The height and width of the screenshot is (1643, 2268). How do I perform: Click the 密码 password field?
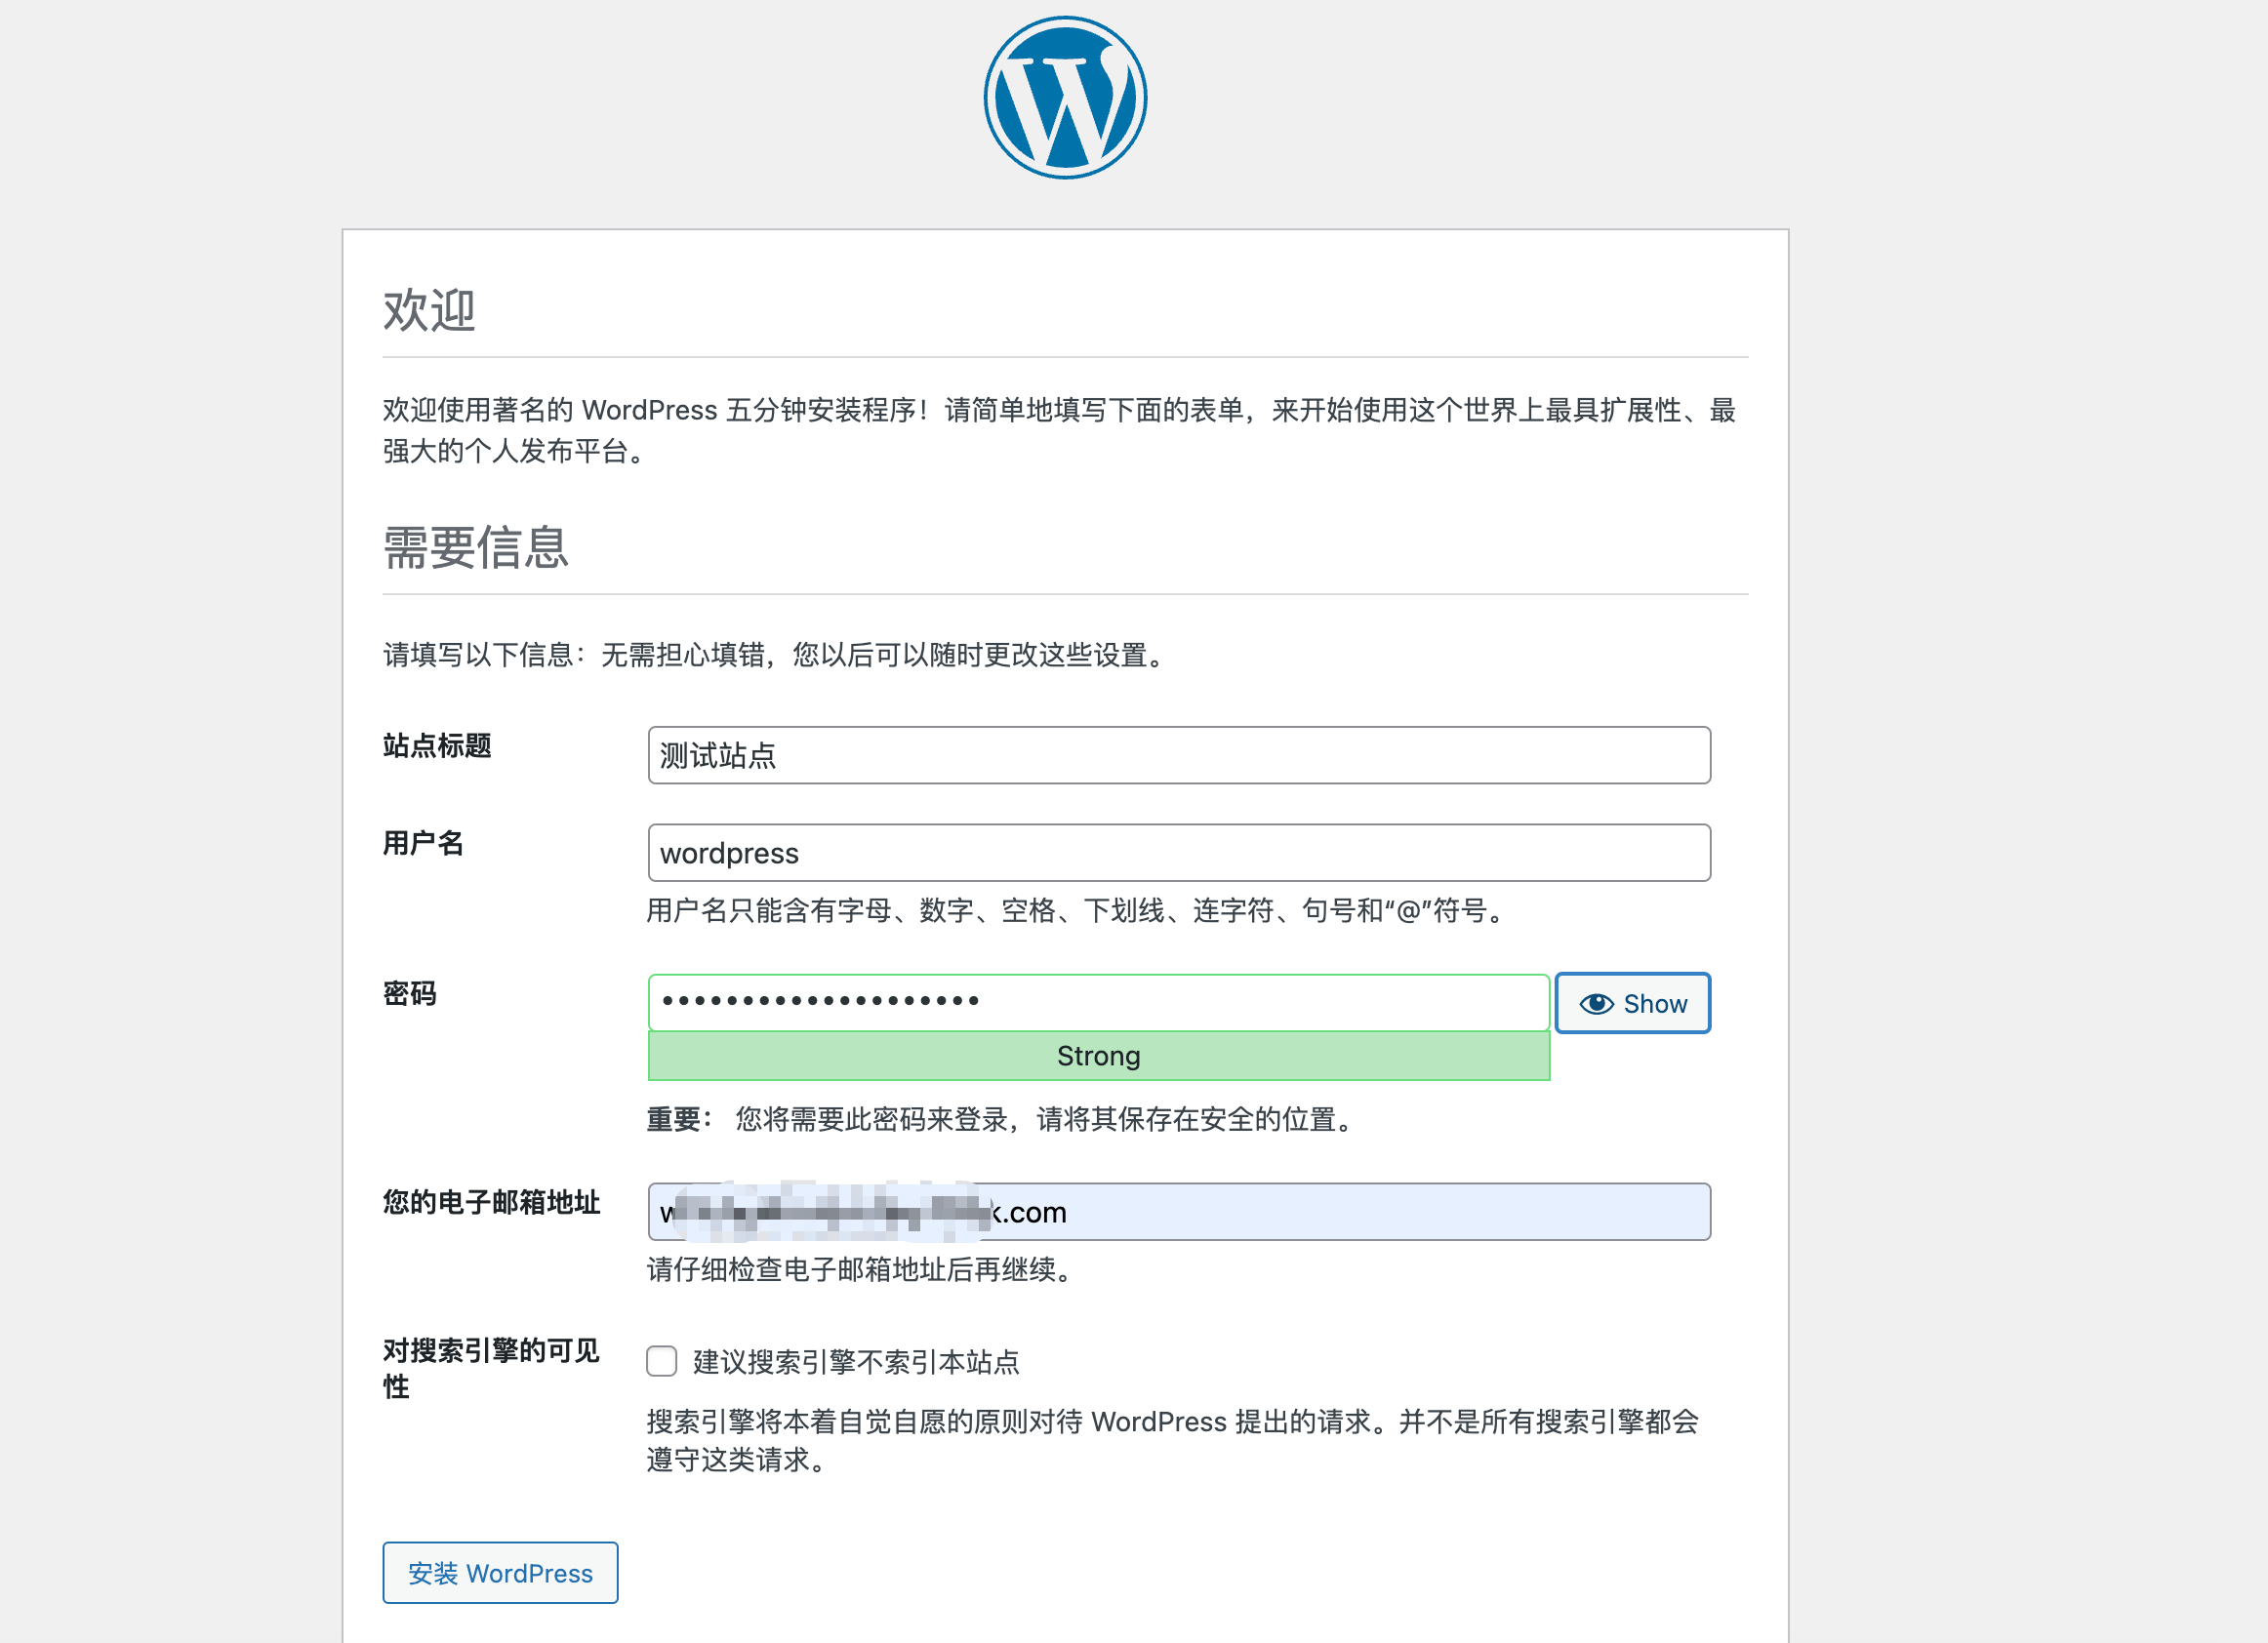1098,1002
